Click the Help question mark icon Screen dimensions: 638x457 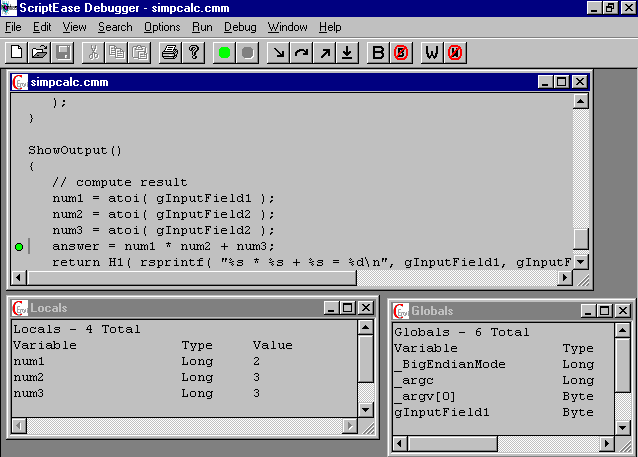point(194,52)
